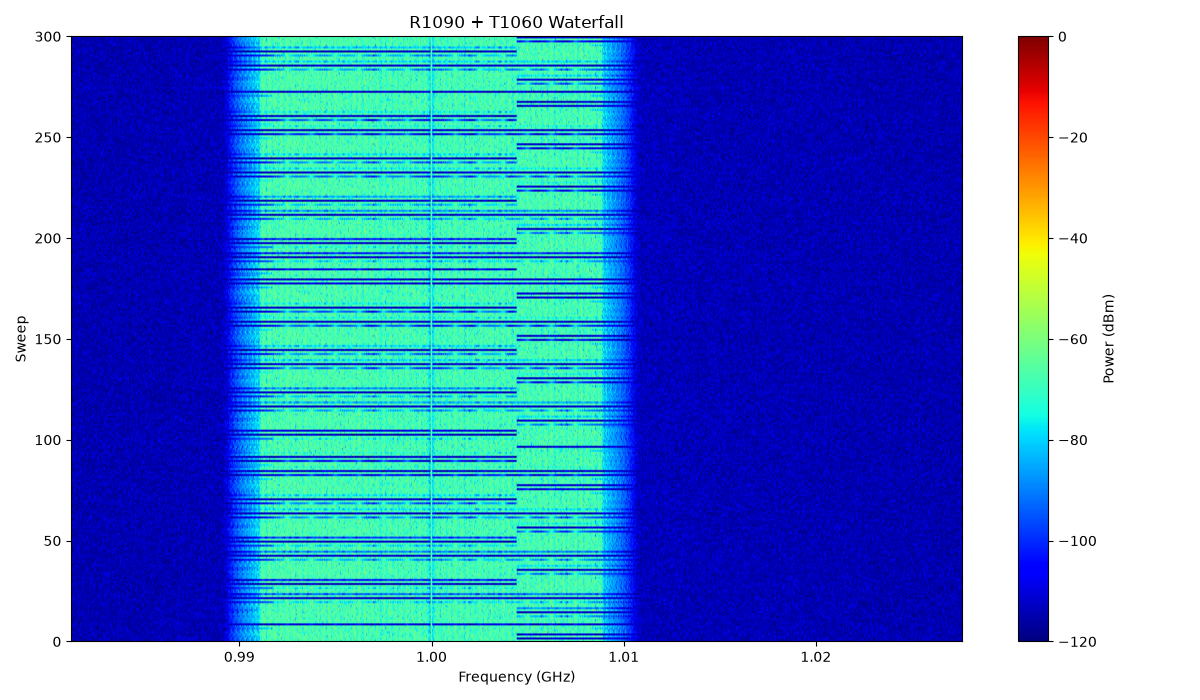Click the 1.01 frequency tick label
Viewport: 1200px width, 700px height.
[624, 657]
